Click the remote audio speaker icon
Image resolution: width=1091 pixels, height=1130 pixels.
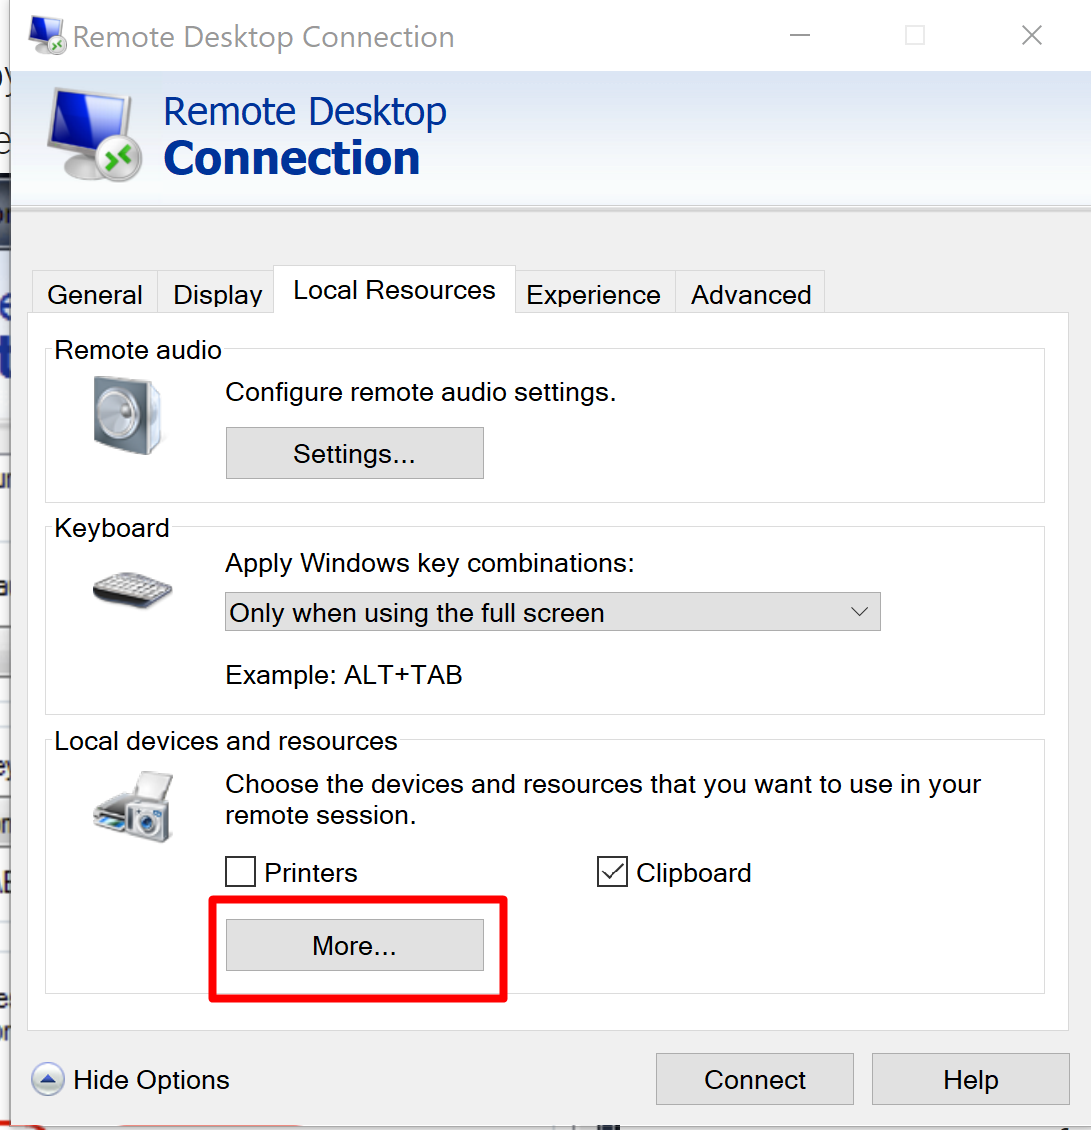click(x=127, y=415)
